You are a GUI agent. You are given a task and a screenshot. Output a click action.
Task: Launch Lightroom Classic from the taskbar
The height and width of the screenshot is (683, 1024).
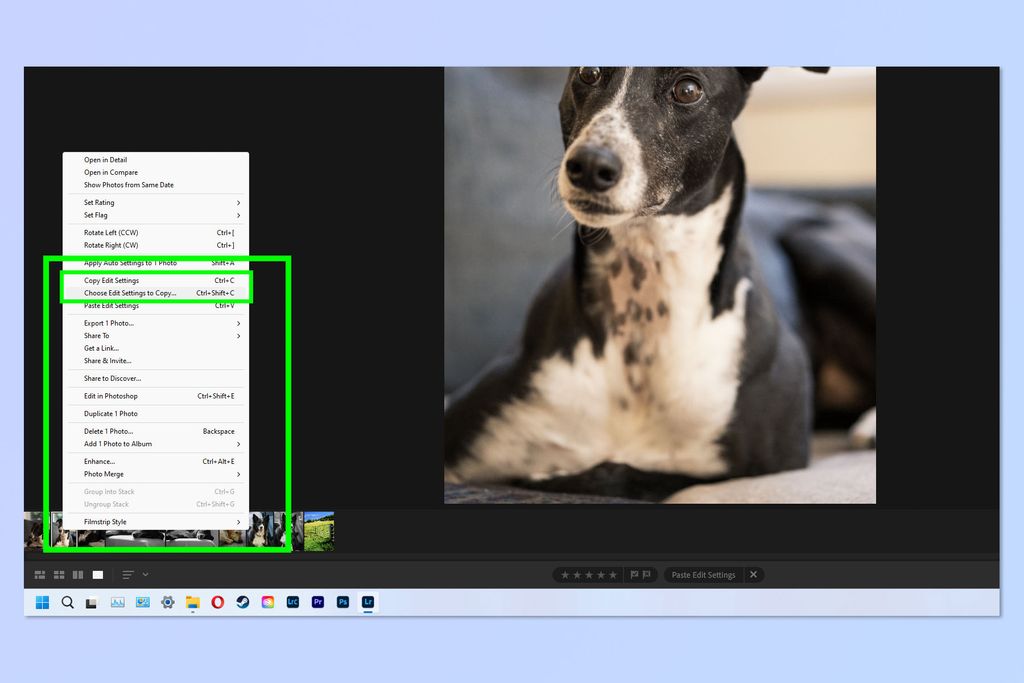click(x=293, y=602)
